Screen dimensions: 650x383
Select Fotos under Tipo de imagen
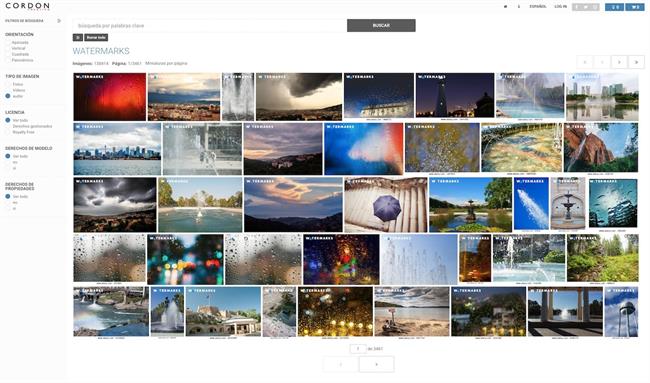8,84
